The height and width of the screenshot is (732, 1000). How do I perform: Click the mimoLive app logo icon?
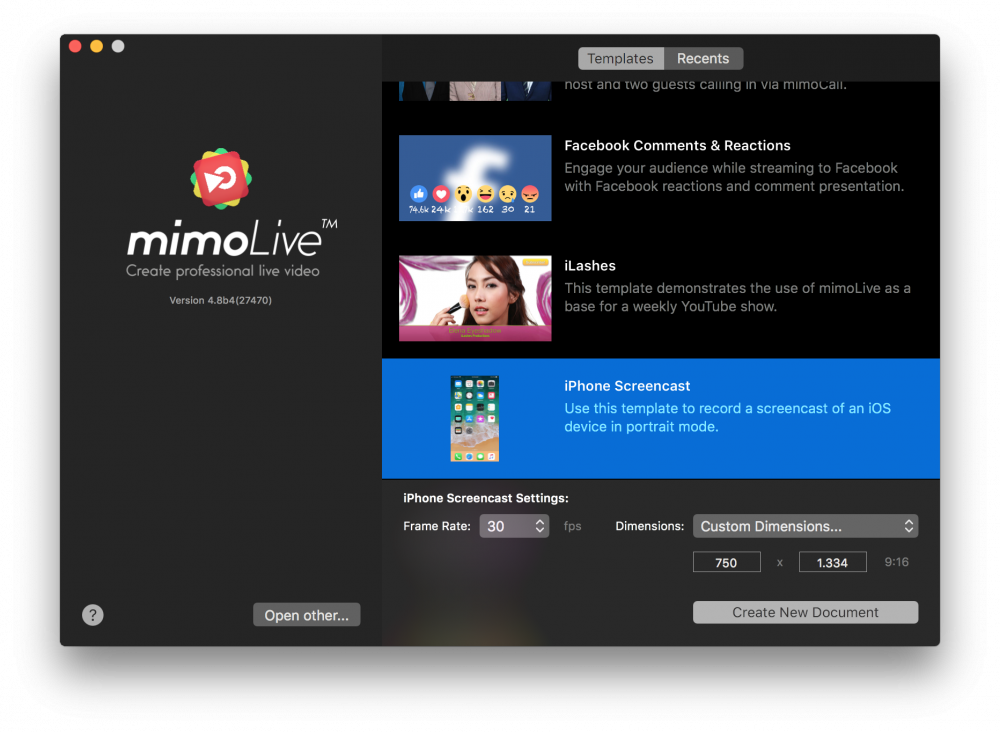(x=221, y=179)
